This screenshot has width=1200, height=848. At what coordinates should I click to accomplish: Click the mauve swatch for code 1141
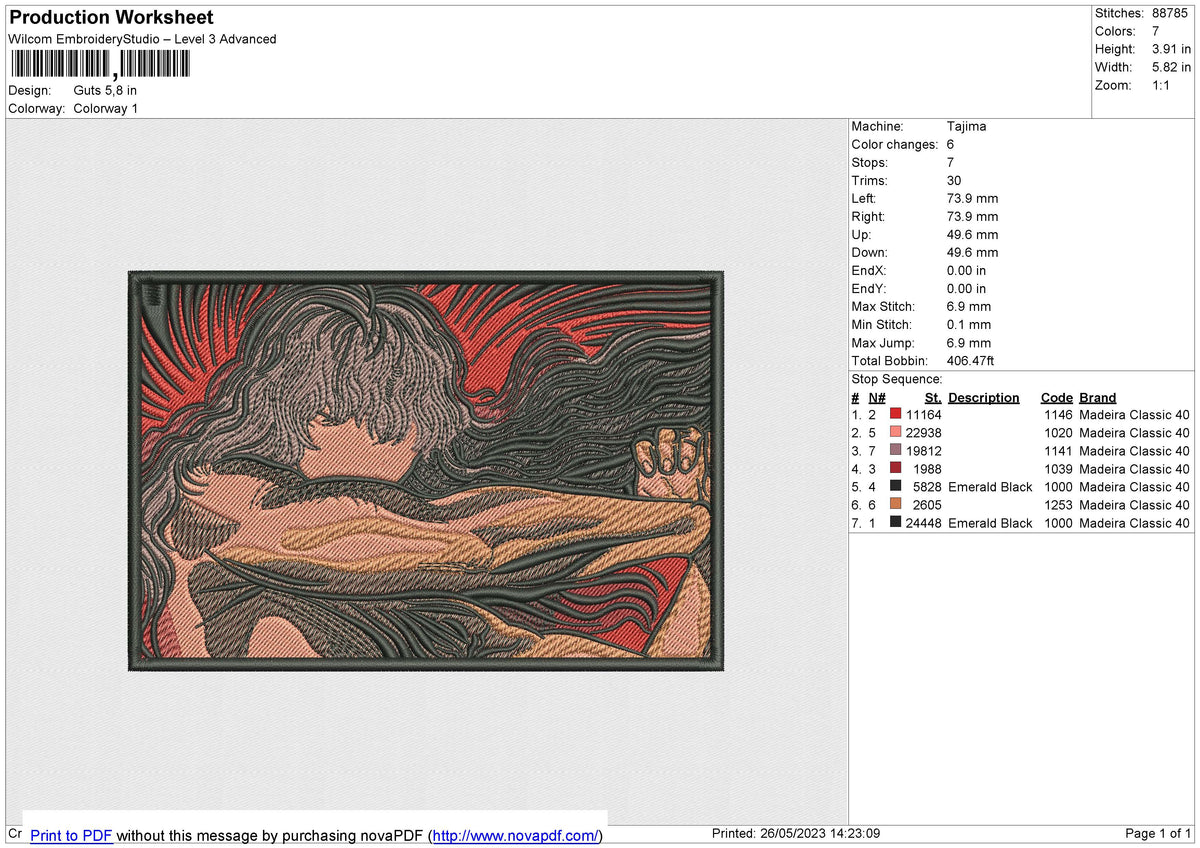[895, 450]
